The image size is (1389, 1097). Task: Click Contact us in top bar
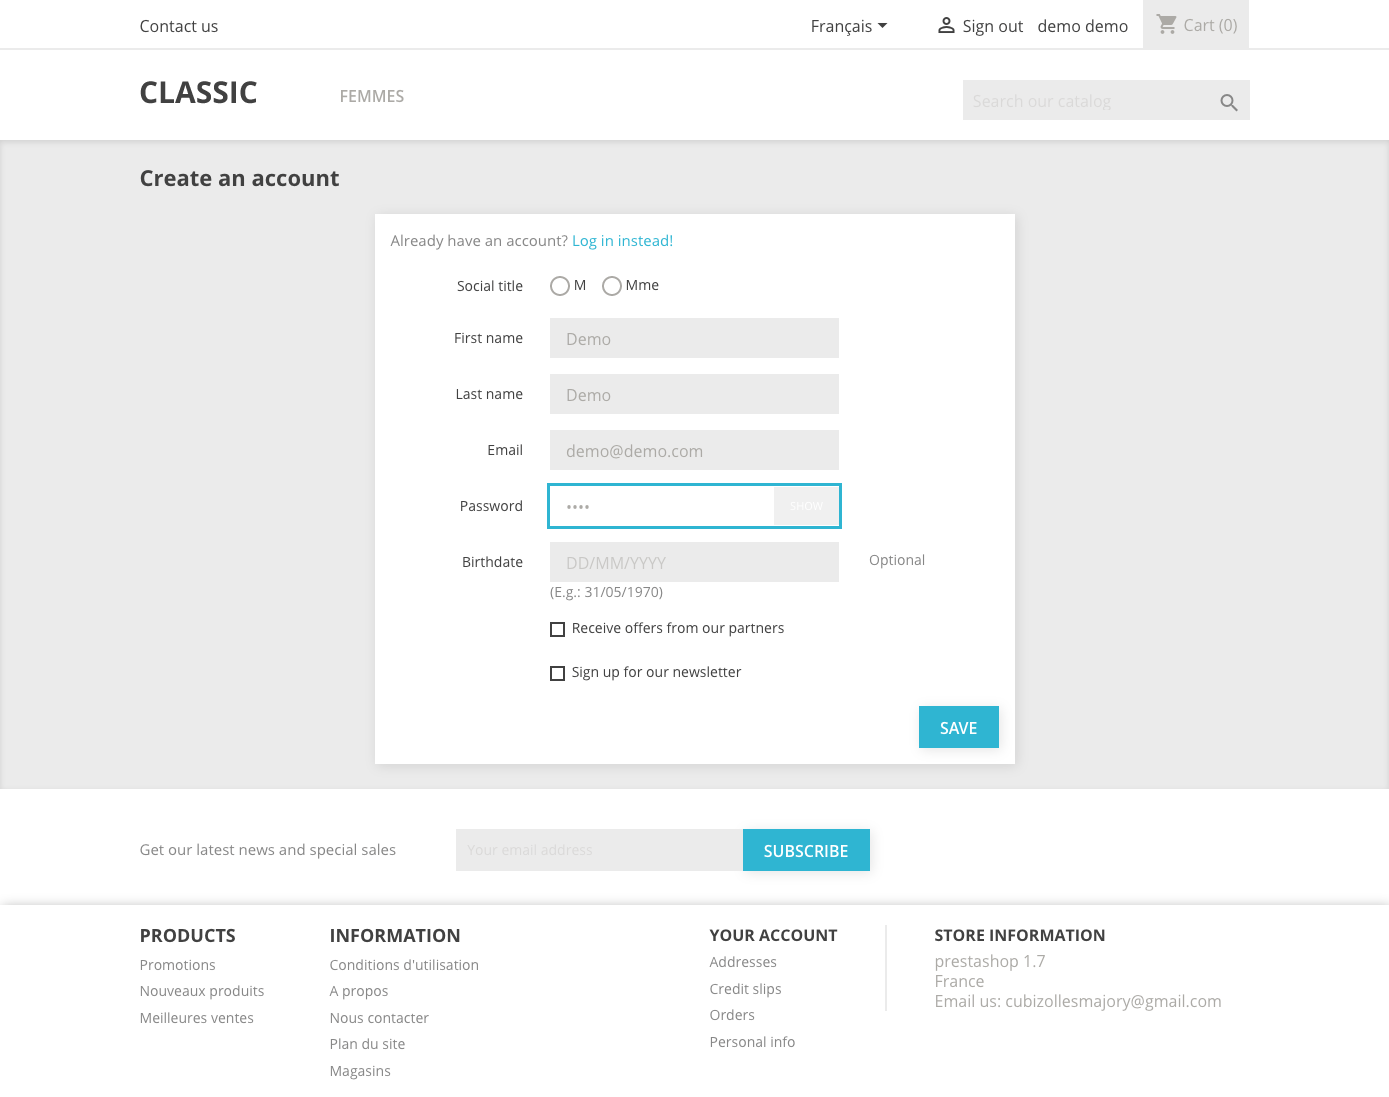(x=179, y=26)
